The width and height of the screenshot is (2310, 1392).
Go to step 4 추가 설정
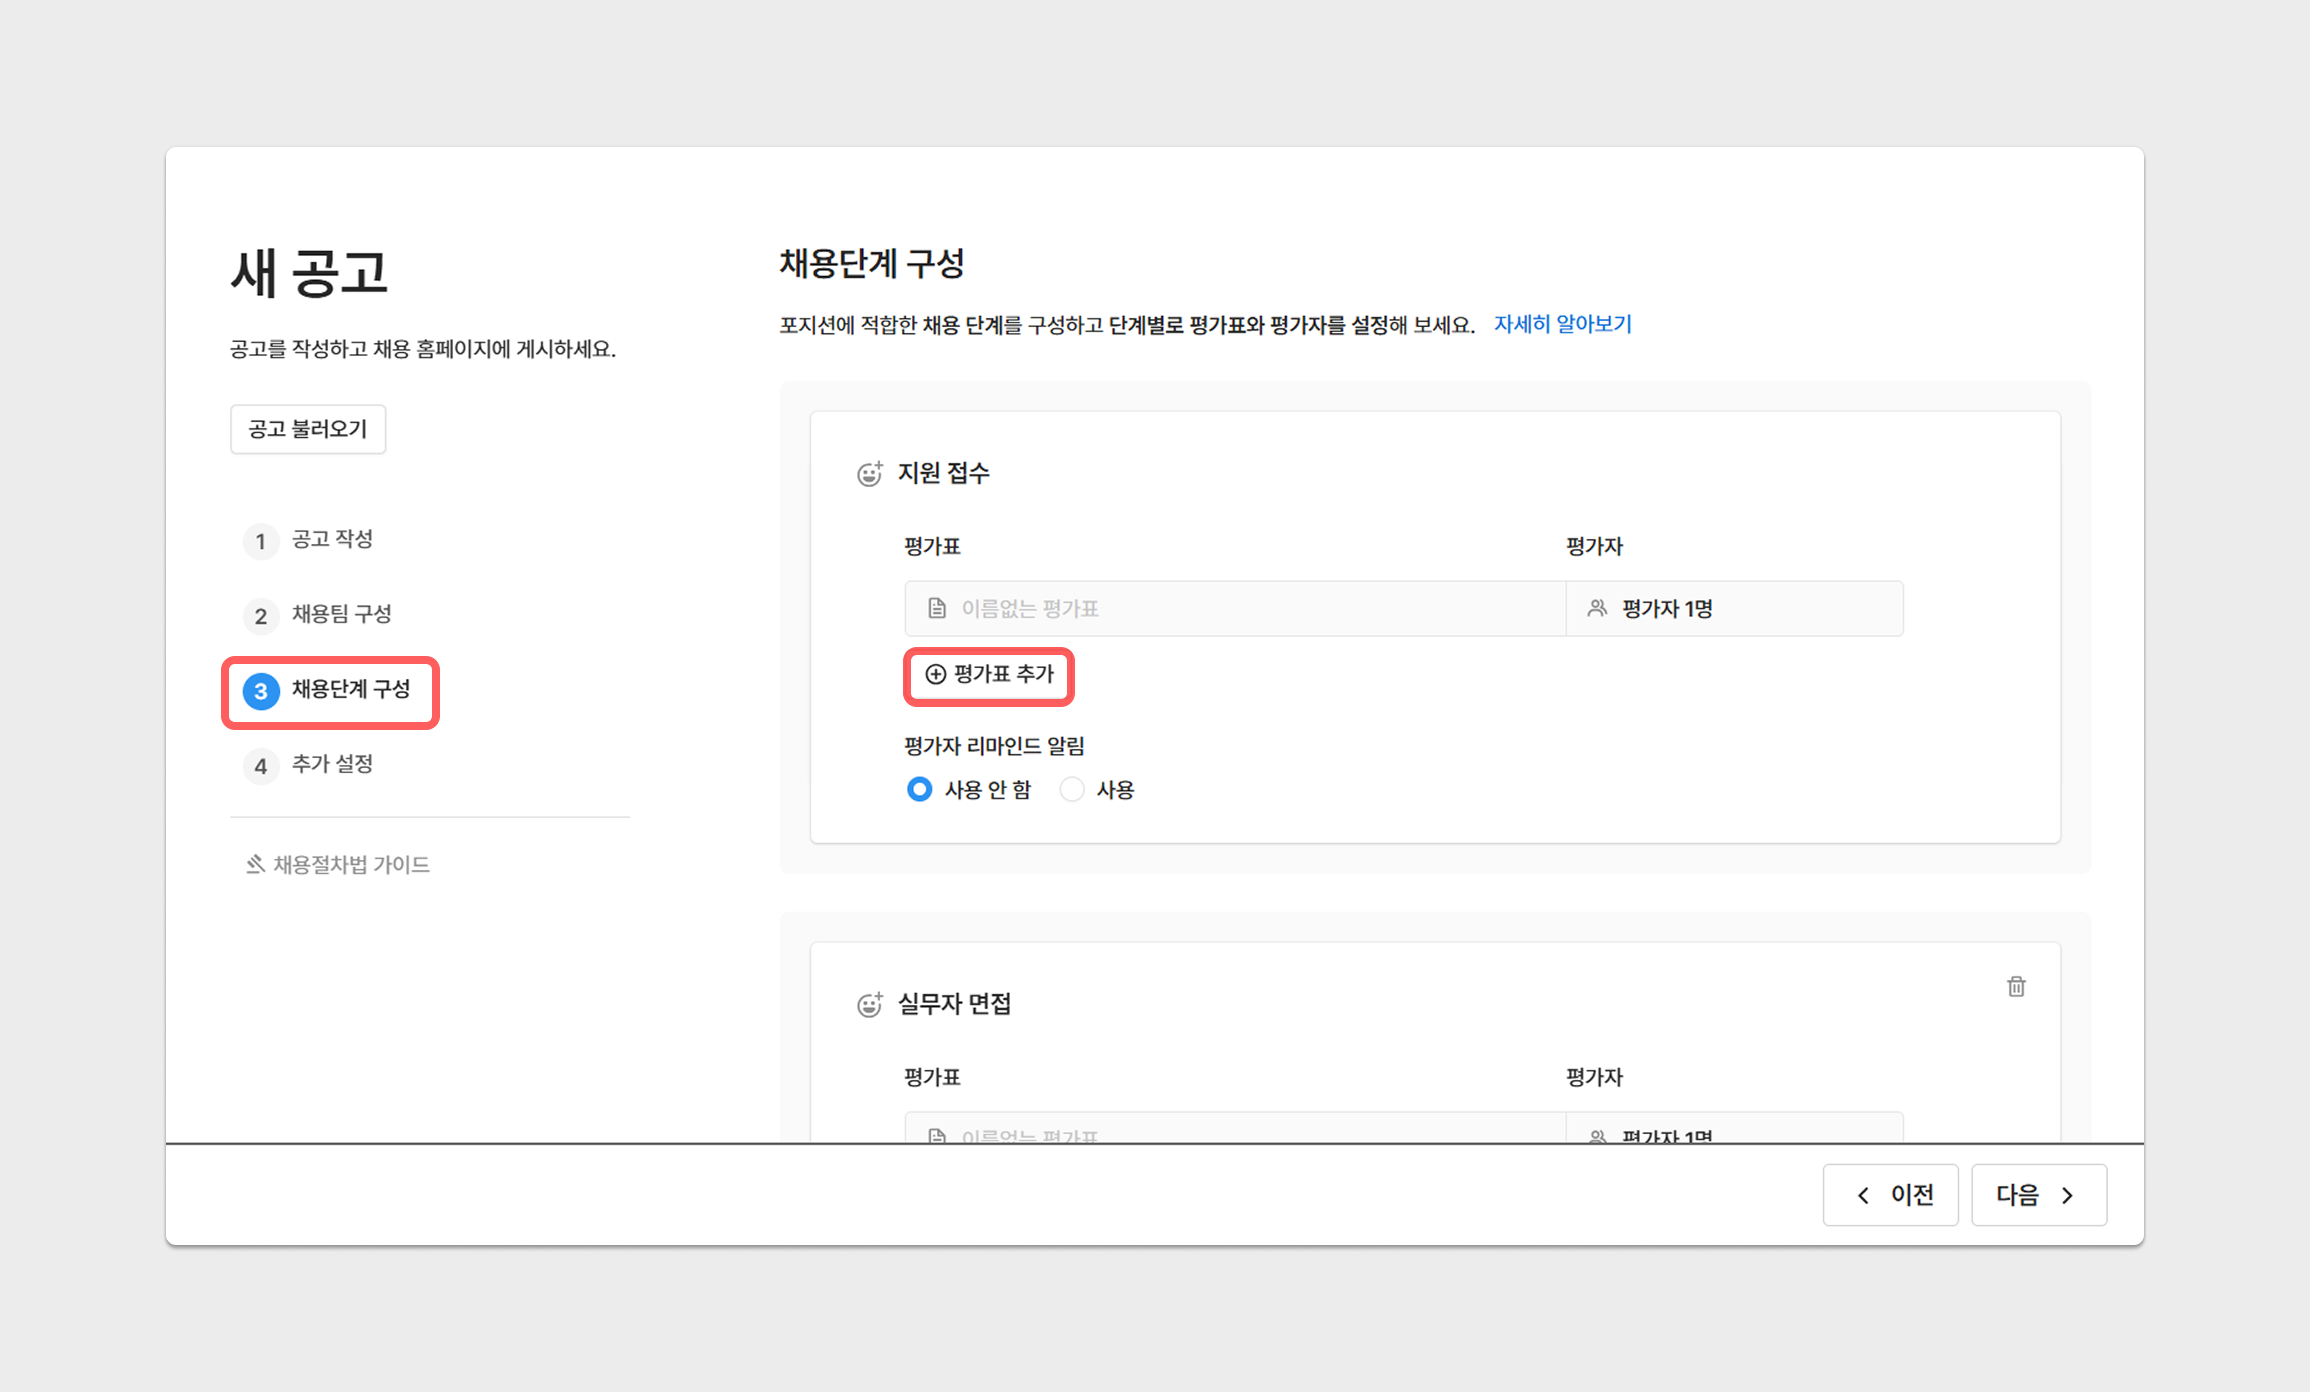pos(331,765)
